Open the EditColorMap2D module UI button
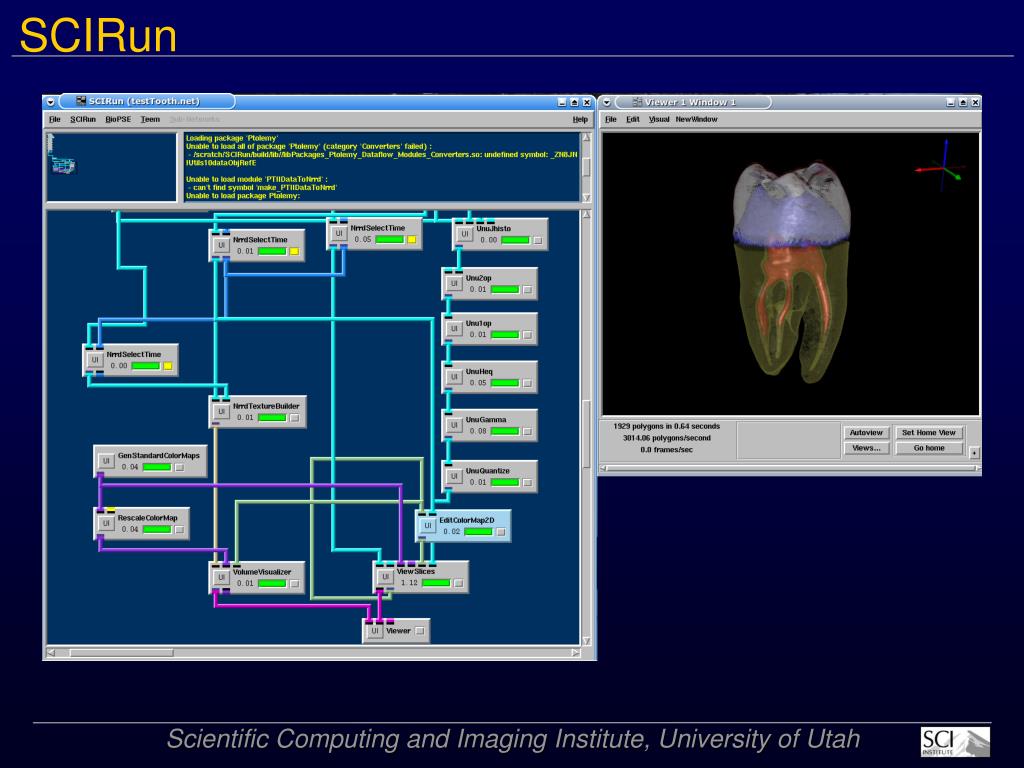 click(428, 526)
